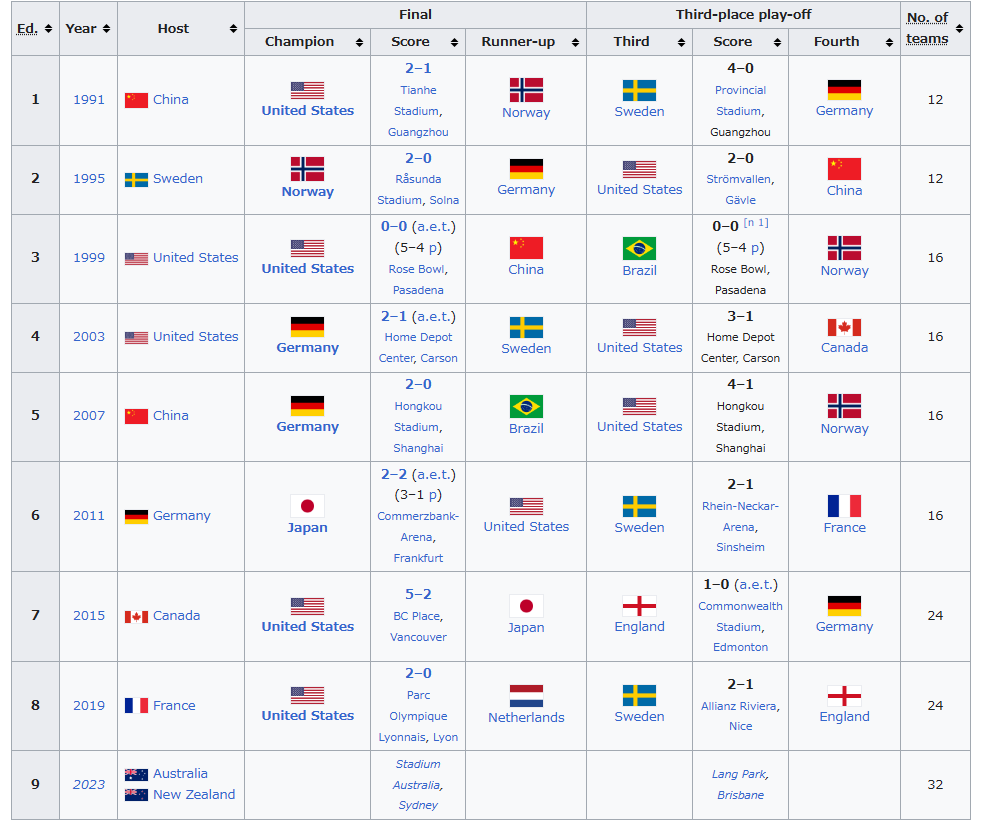
Task: Click Brazil flag in 1999 third-place cell
Action: coord(639,248)
